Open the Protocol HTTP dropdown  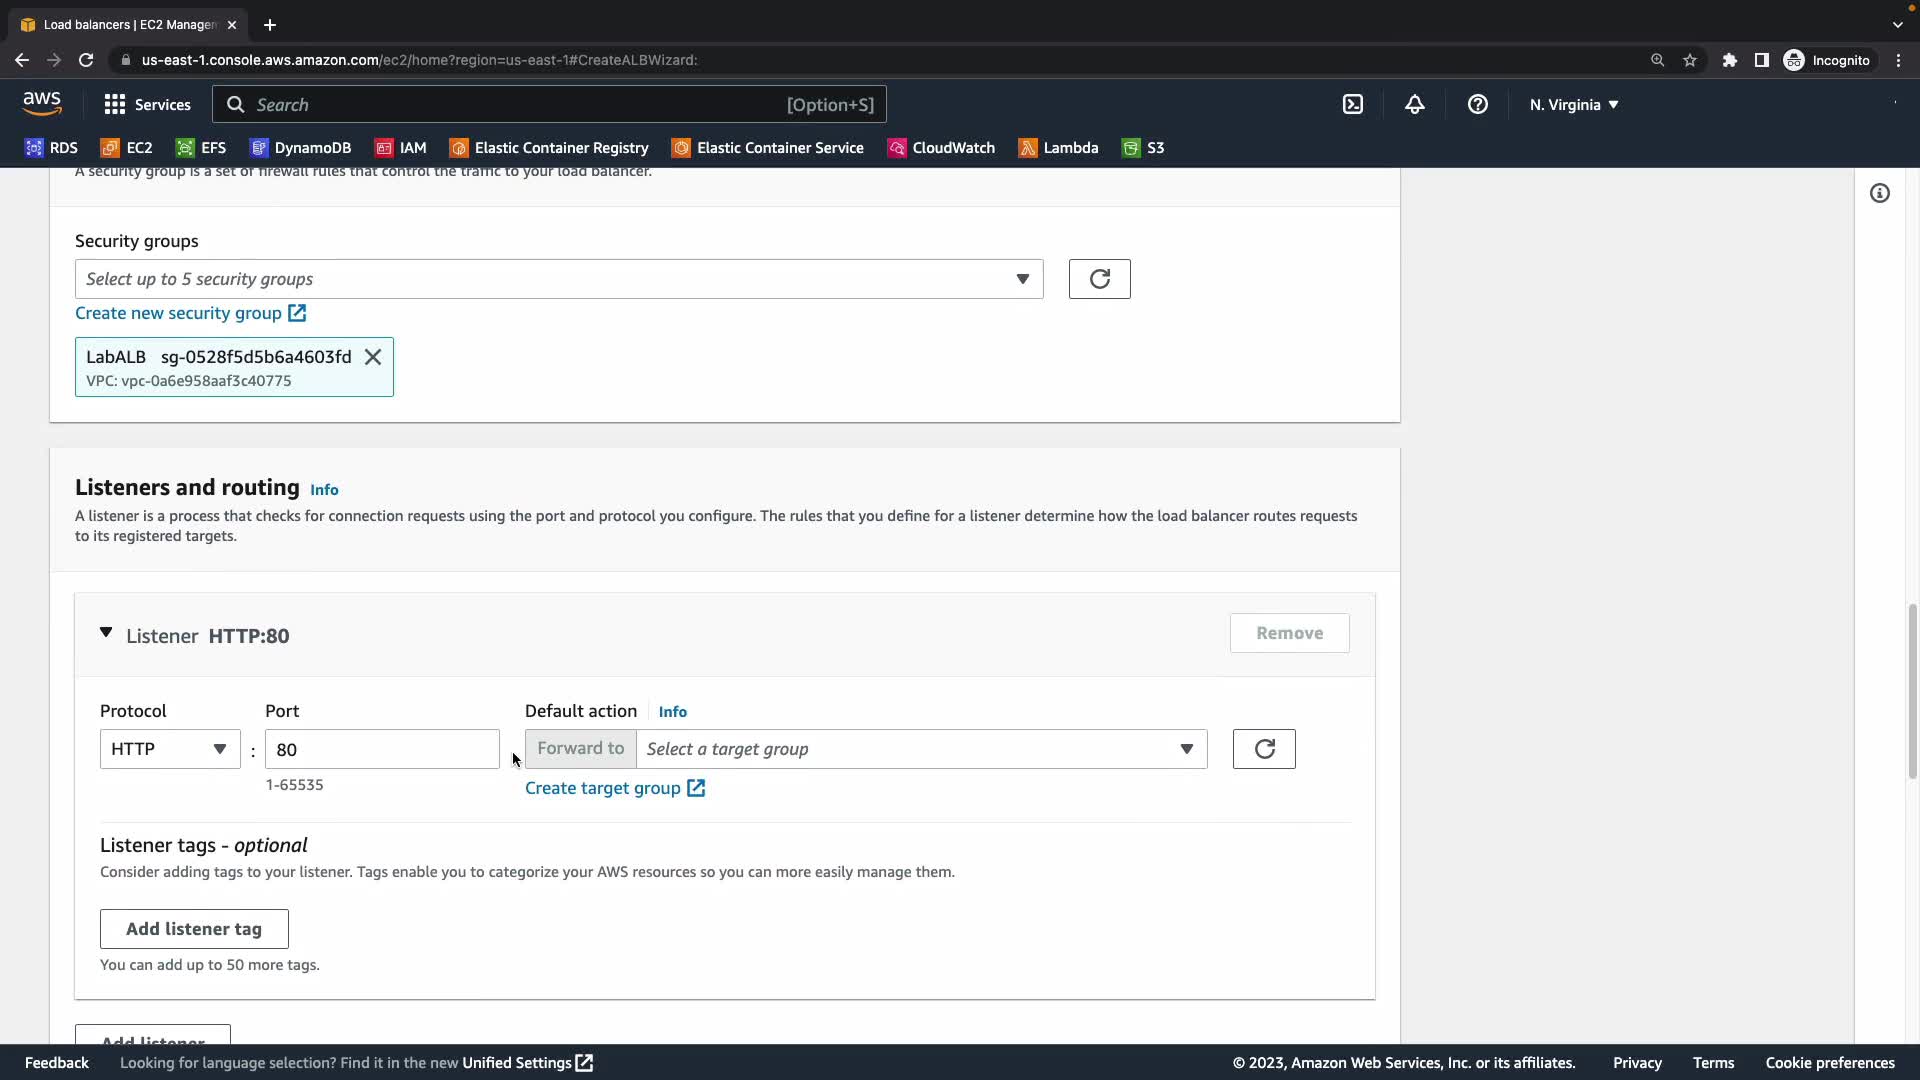pyautogui.click(x=169, y=749)
